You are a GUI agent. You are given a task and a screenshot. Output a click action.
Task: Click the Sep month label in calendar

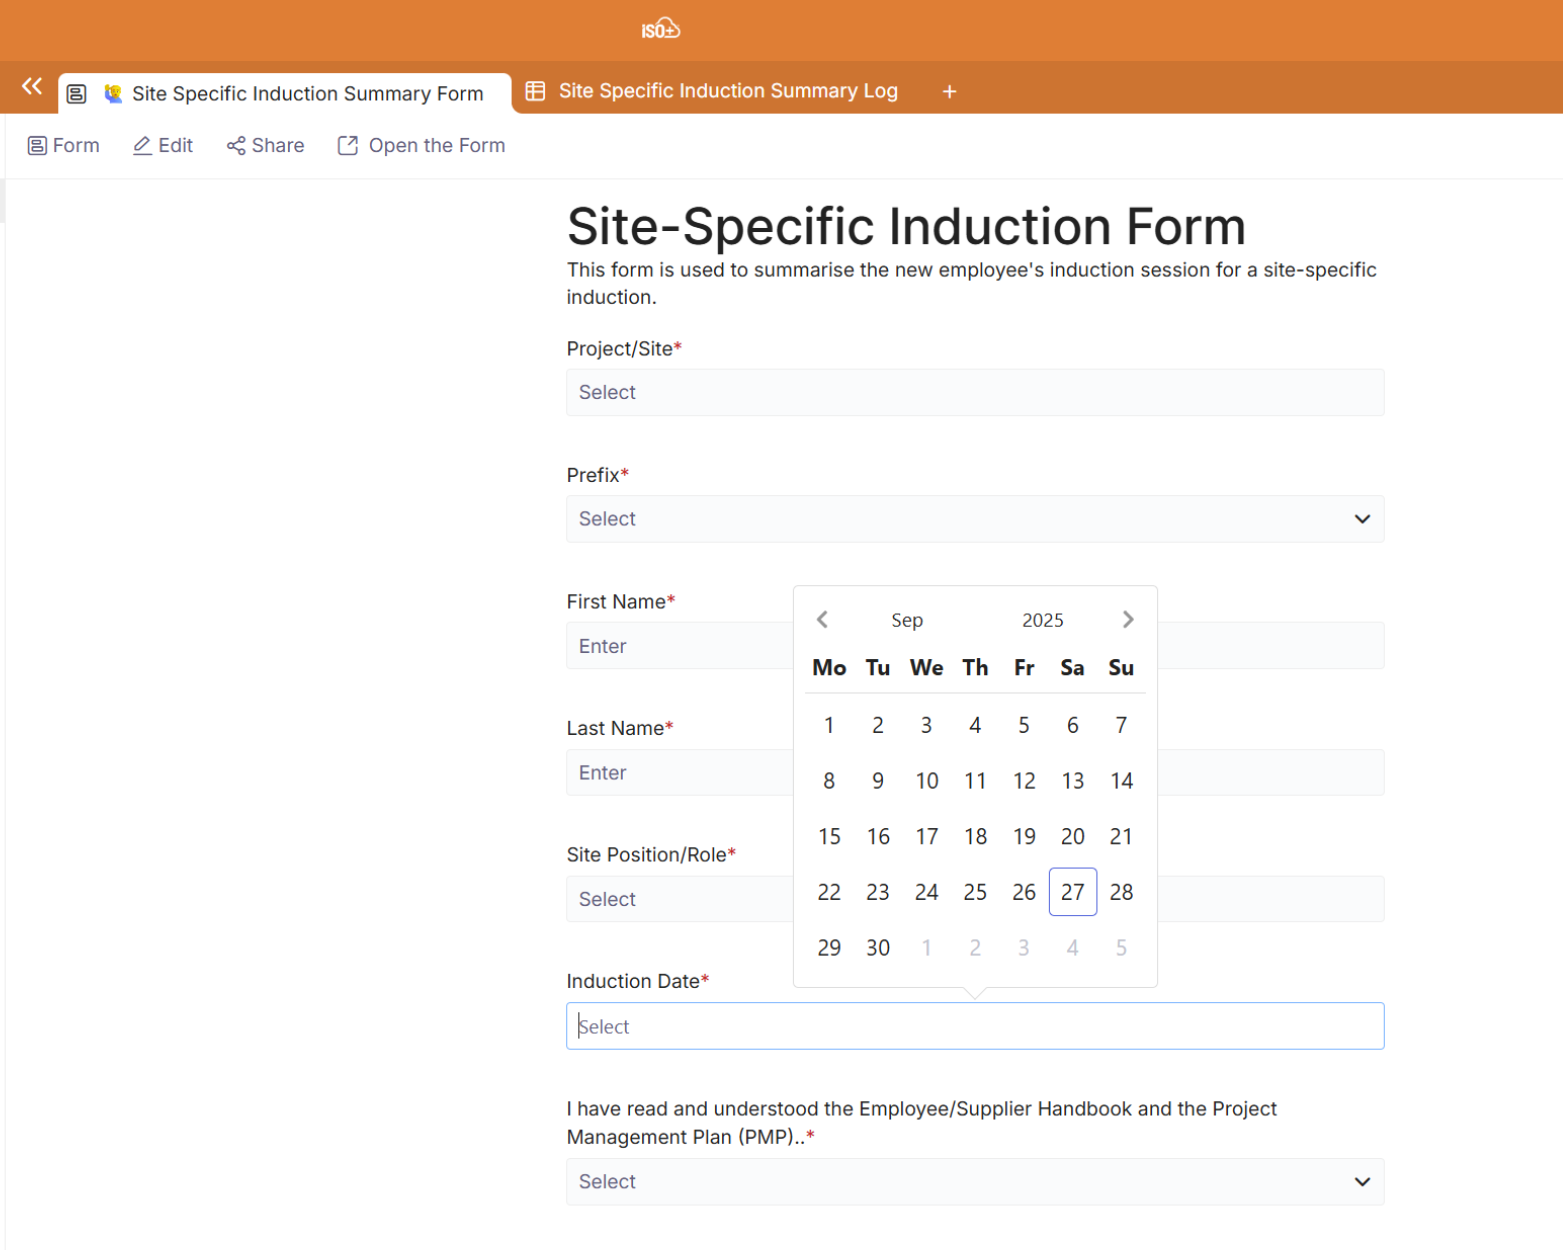coord(907,621)
